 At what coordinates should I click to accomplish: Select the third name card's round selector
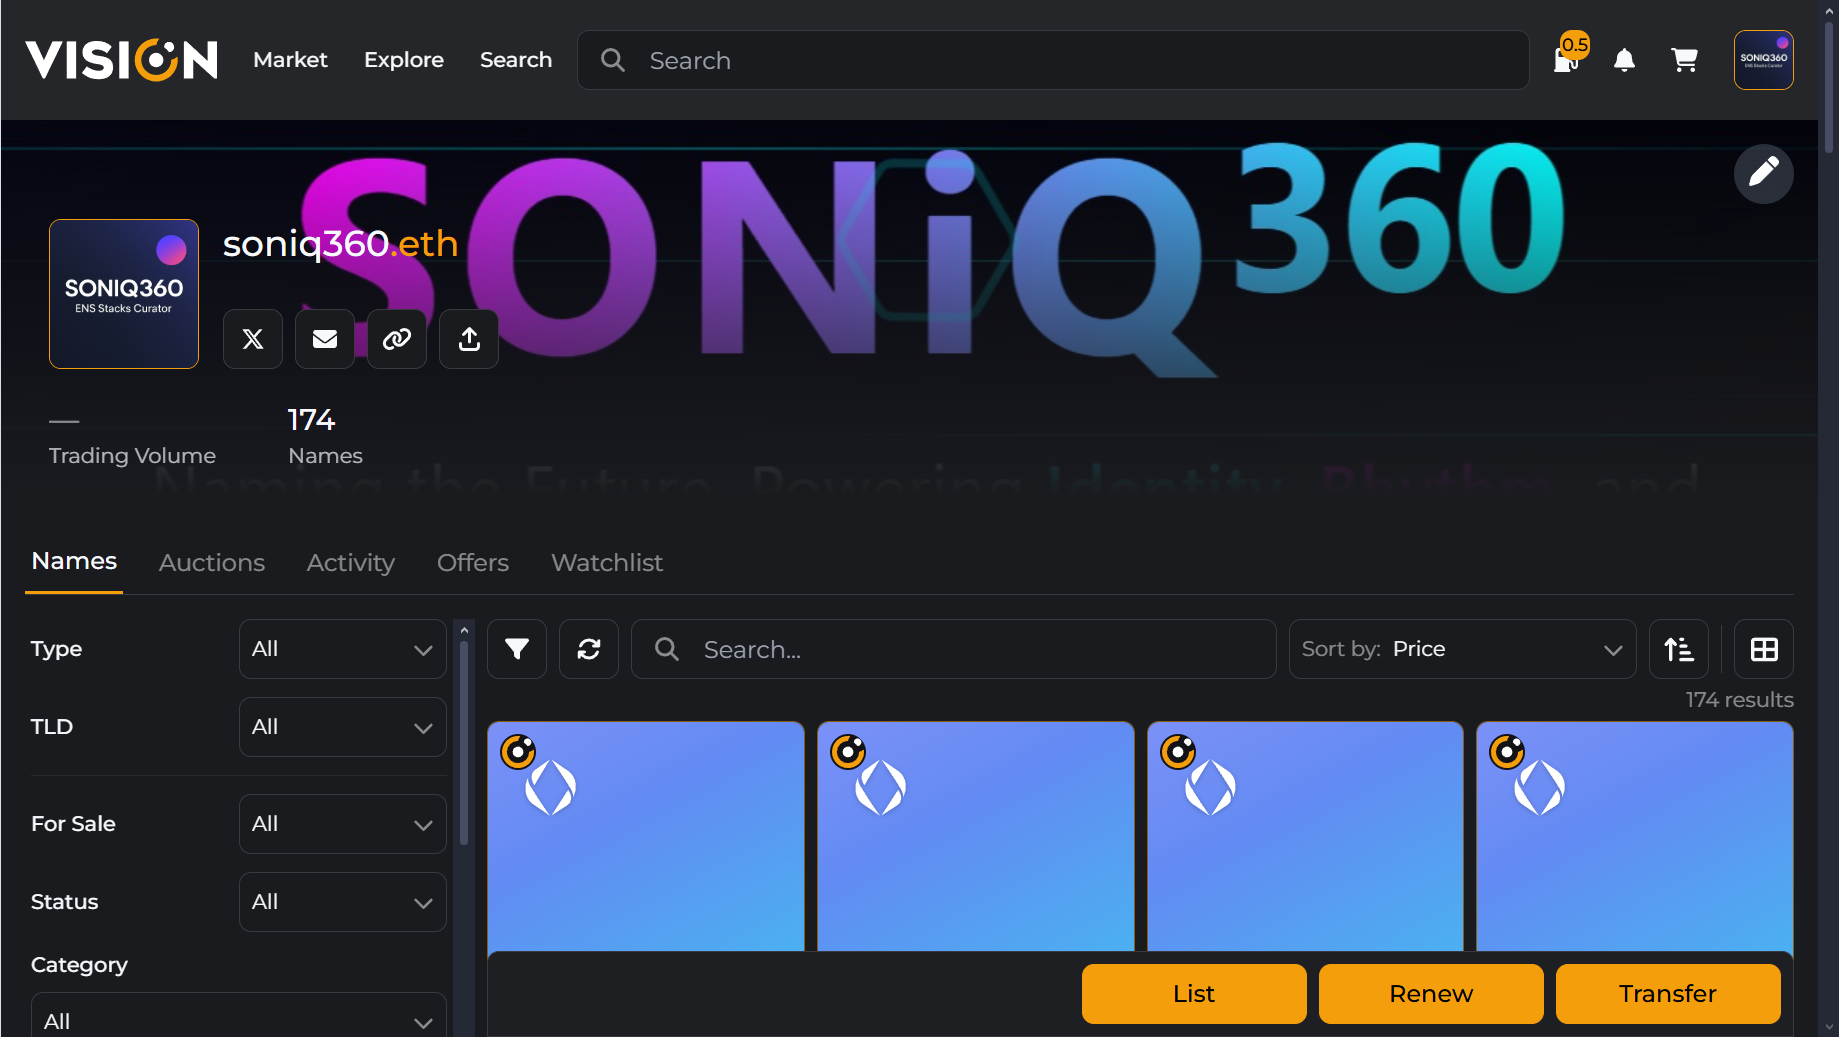point(1178,751)
